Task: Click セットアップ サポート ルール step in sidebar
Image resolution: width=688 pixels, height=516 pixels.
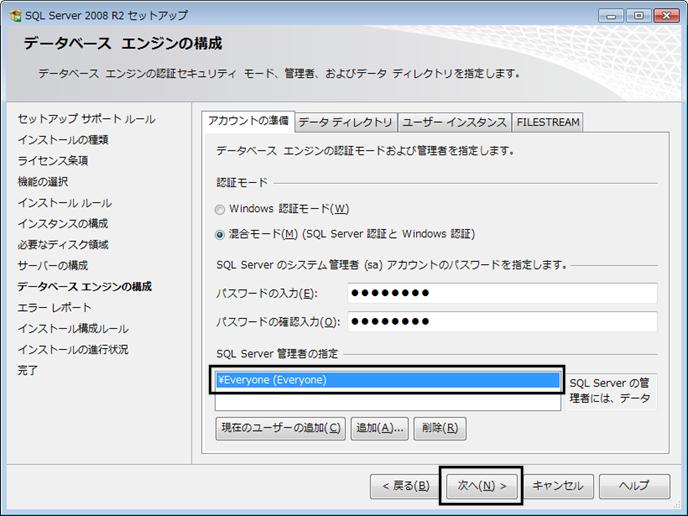Action: (x=86, y=119)
